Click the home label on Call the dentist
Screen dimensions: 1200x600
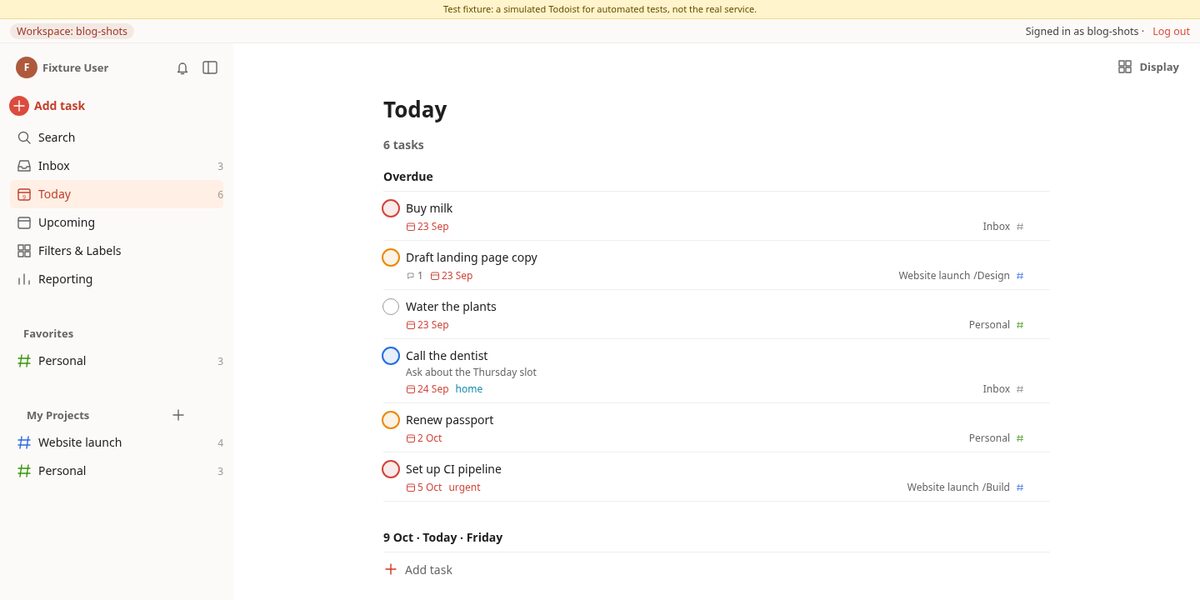[469, 389]
